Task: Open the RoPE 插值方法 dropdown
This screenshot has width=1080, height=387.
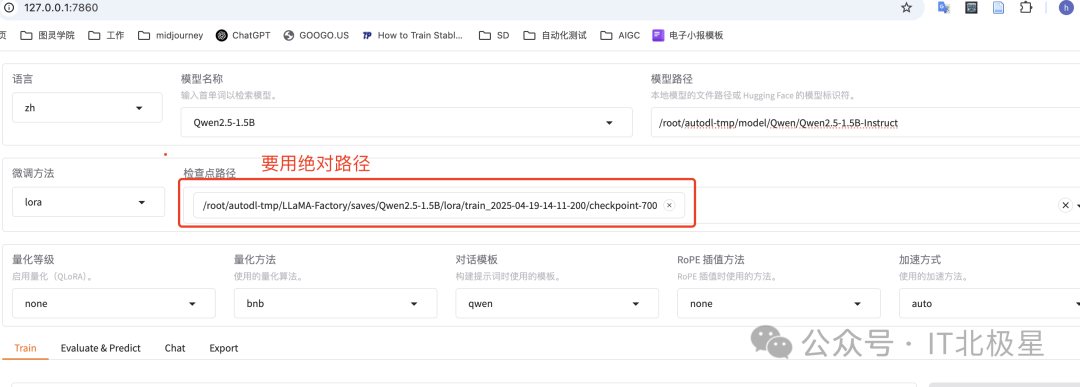Action: tap(779, 303)
